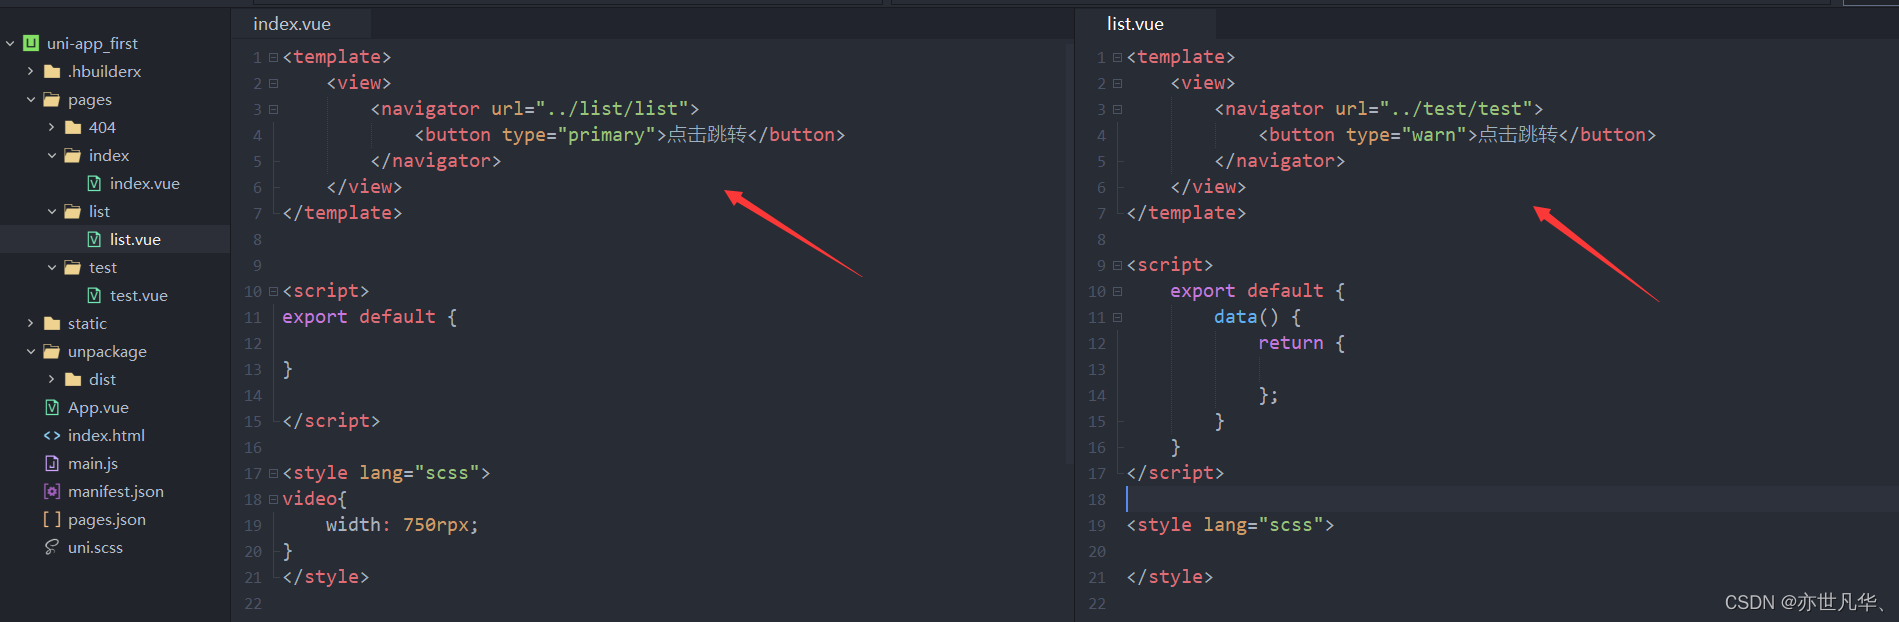Fold the data() block in list.vue
Viewport: 1899px width, 622px height.
point(1117,317)
